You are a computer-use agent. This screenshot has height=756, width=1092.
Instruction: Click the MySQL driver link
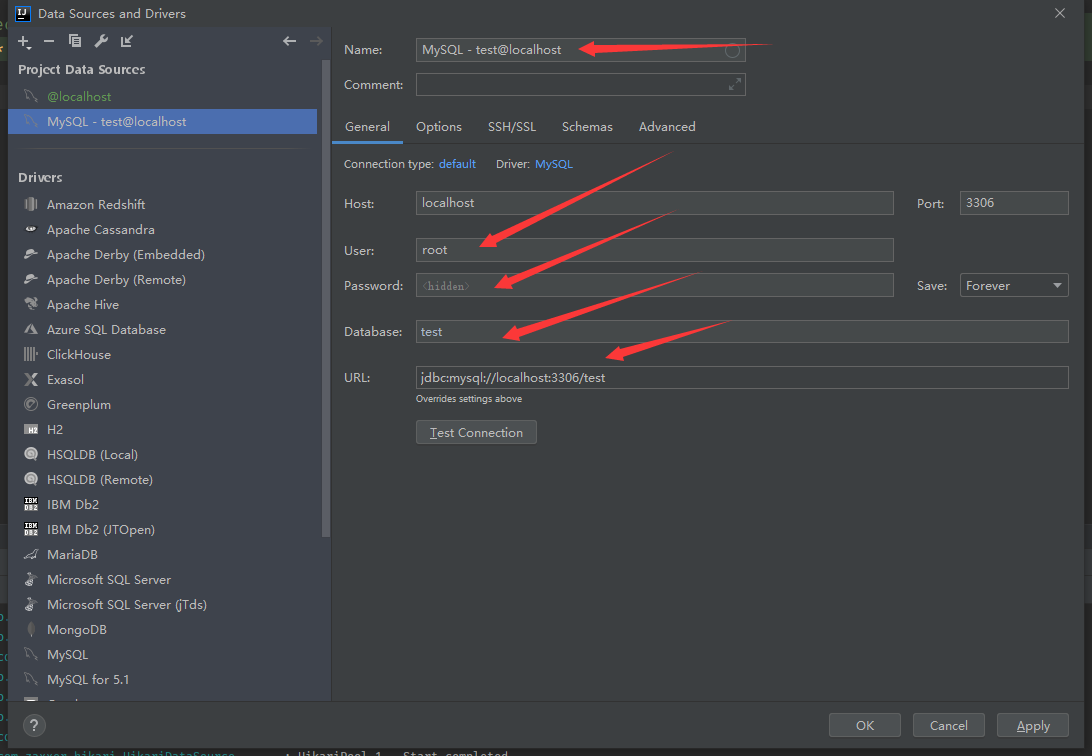click(x=554, y=164)
